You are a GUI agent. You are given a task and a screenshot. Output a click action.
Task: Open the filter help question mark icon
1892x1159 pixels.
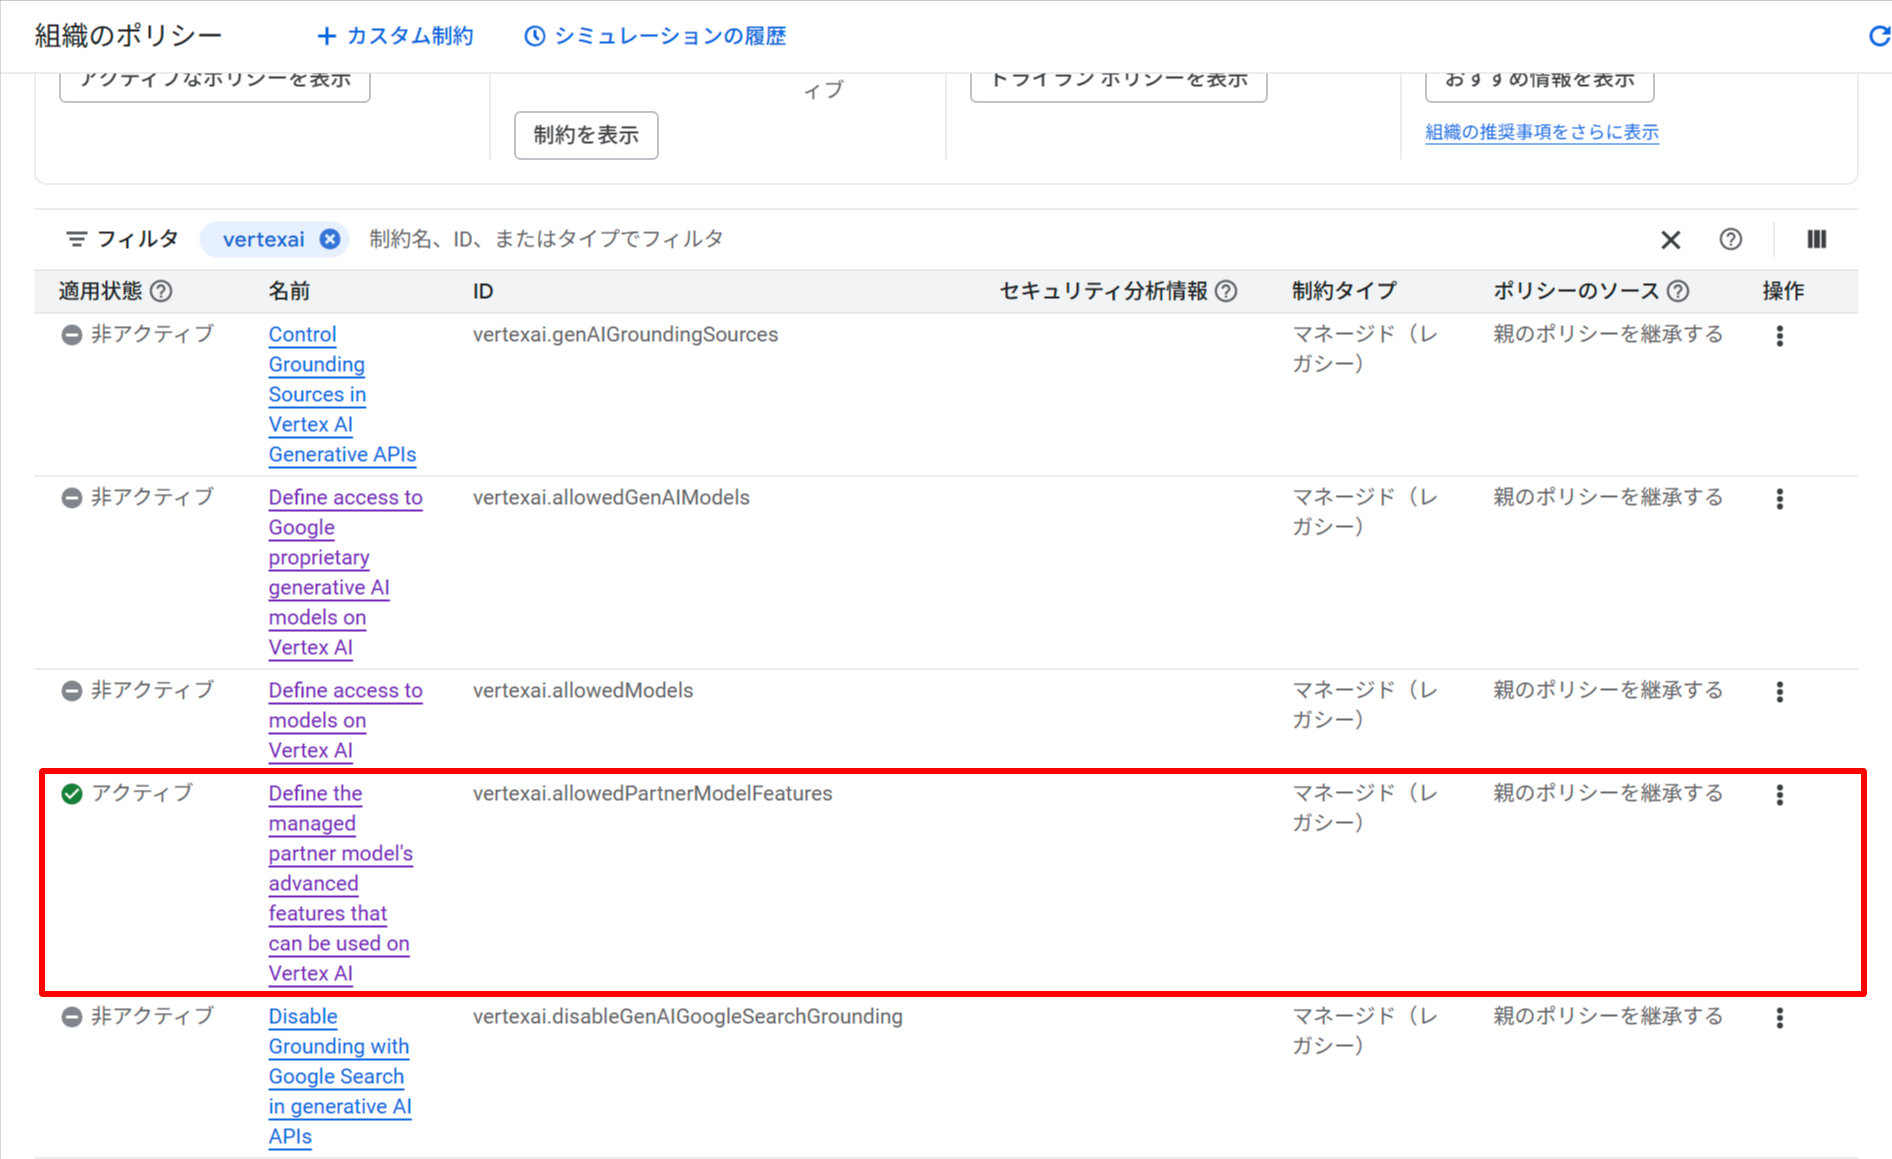coord(1730,239)
